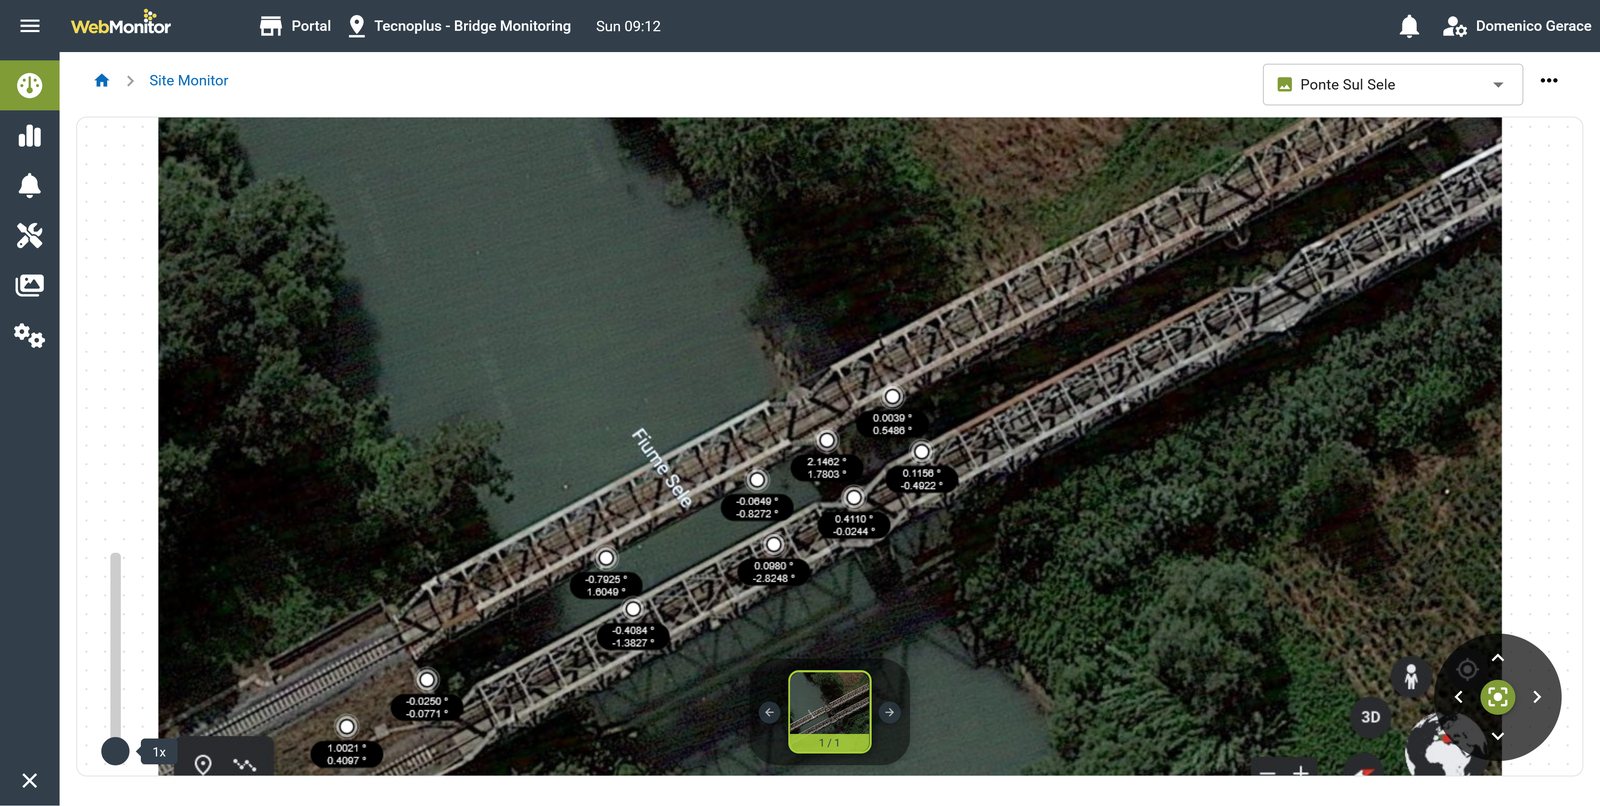Click the Site Monitor breadcrumb link
This screenshot has height=806, width=1600.
tap(188, 81)
